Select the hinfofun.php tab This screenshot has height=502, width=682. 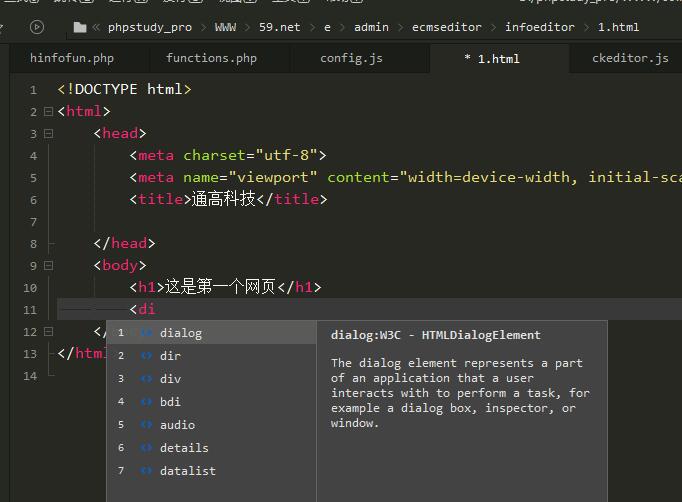(x=72, y=58)
